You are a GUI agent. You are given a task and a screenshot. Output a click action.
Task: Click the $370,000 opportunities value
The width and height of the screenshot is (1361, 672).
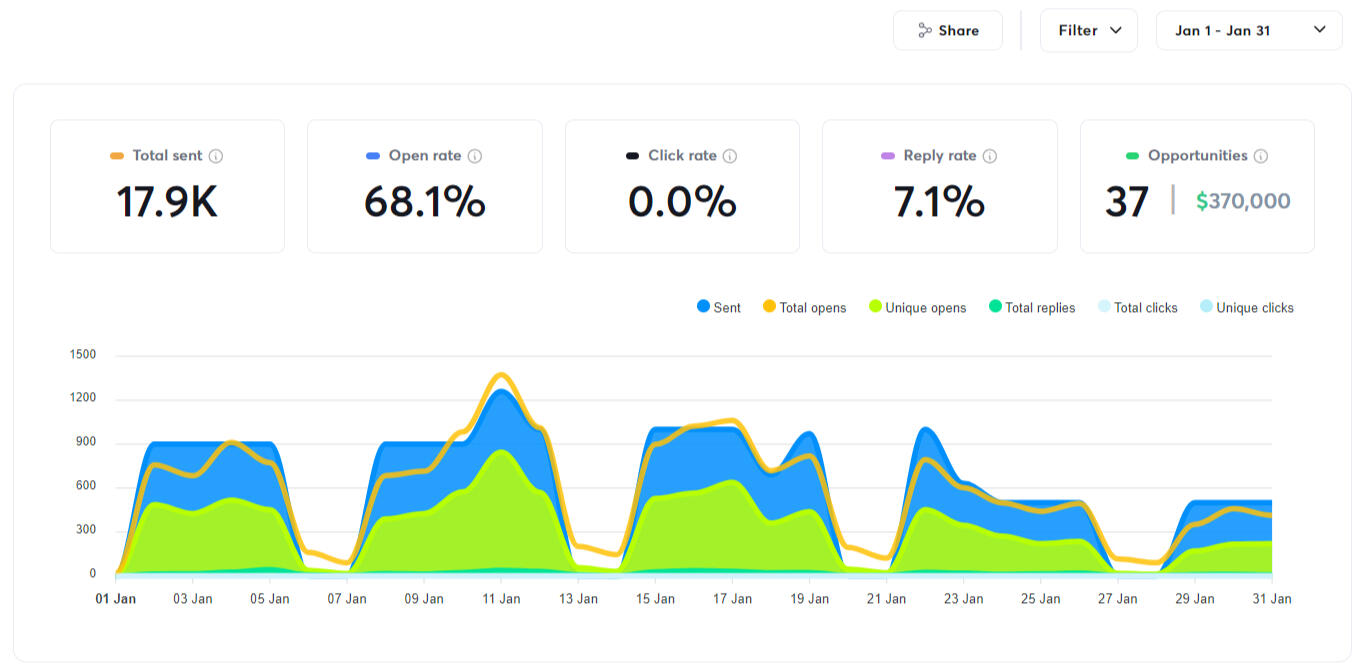coord(1243,201)
